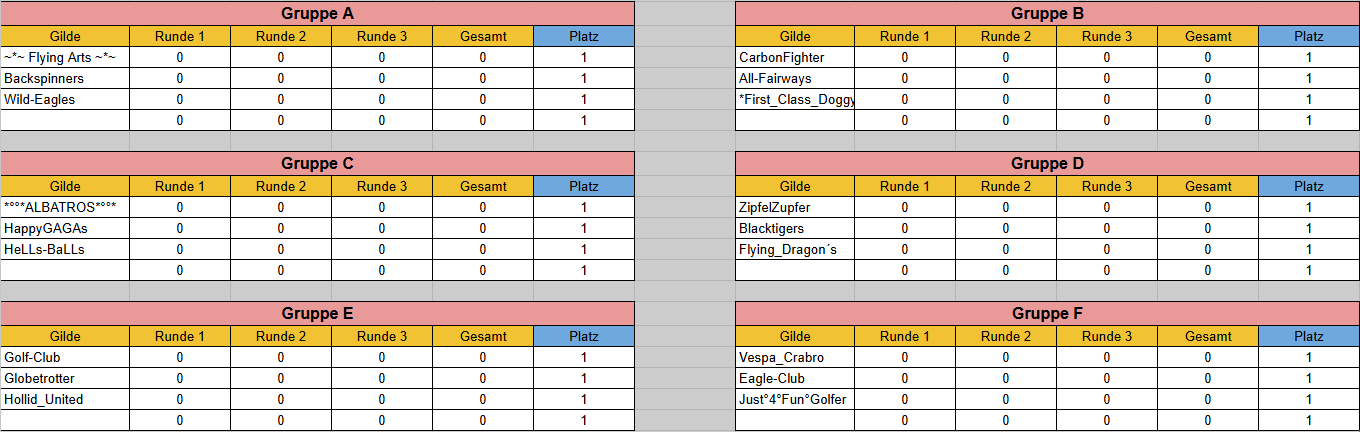Click the HappyGAGAs guild cell
This screenshot has width=1360, height=432.
[65, 229]
